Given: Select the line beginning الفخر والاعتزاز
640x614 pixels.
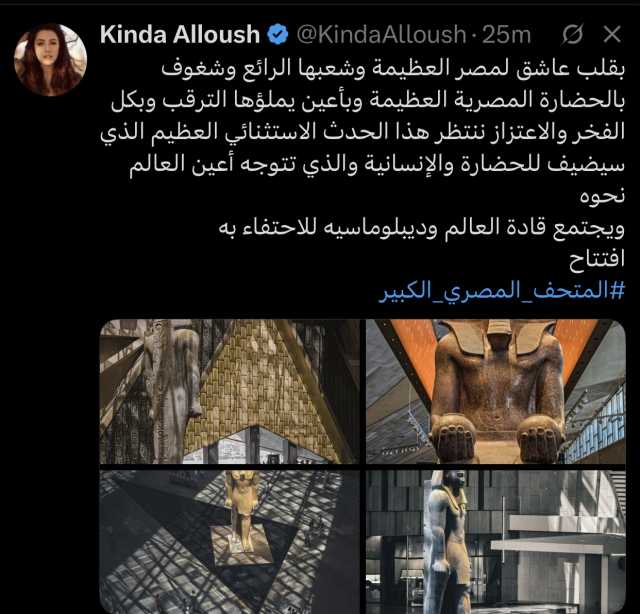Looking at the screenshot, I should tap(363, 132).
